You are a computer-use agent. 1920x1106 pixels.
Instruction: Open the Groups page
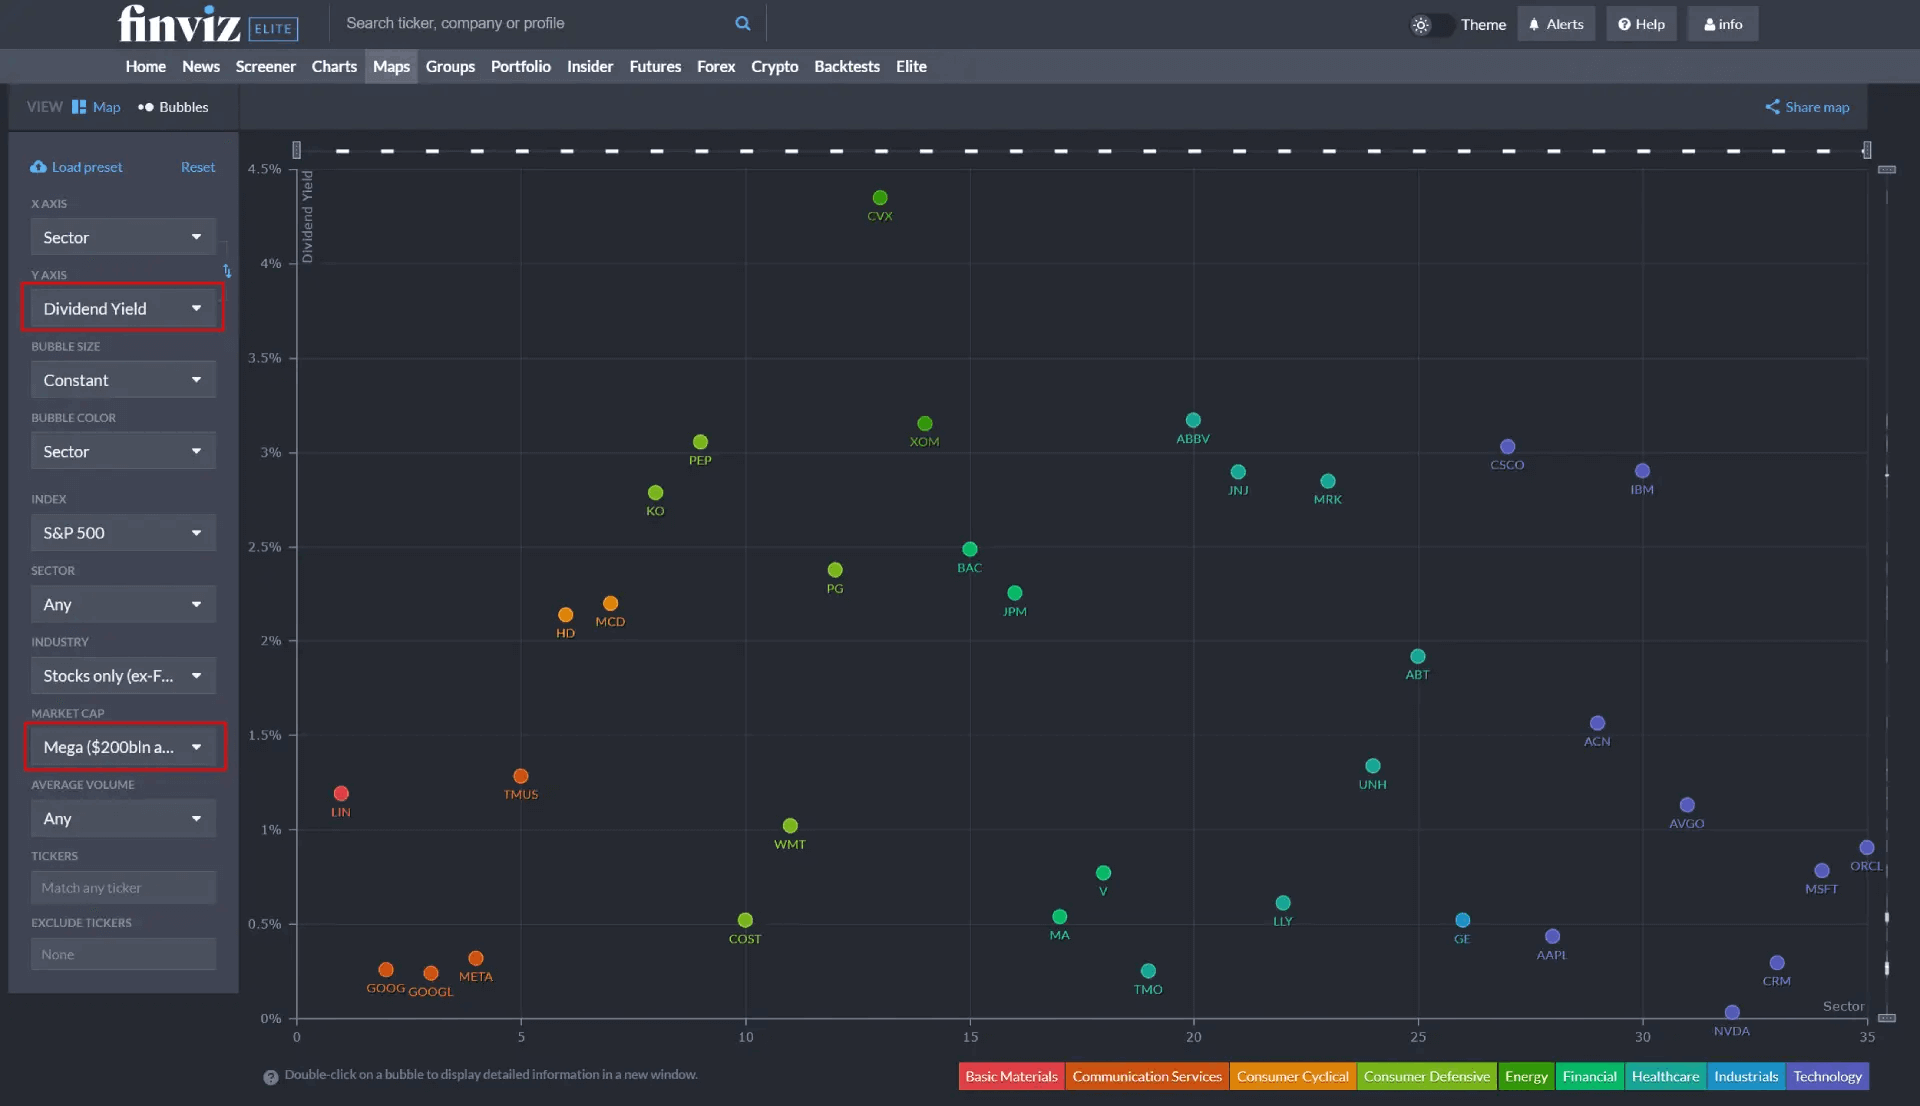click(x=450, y=66)
